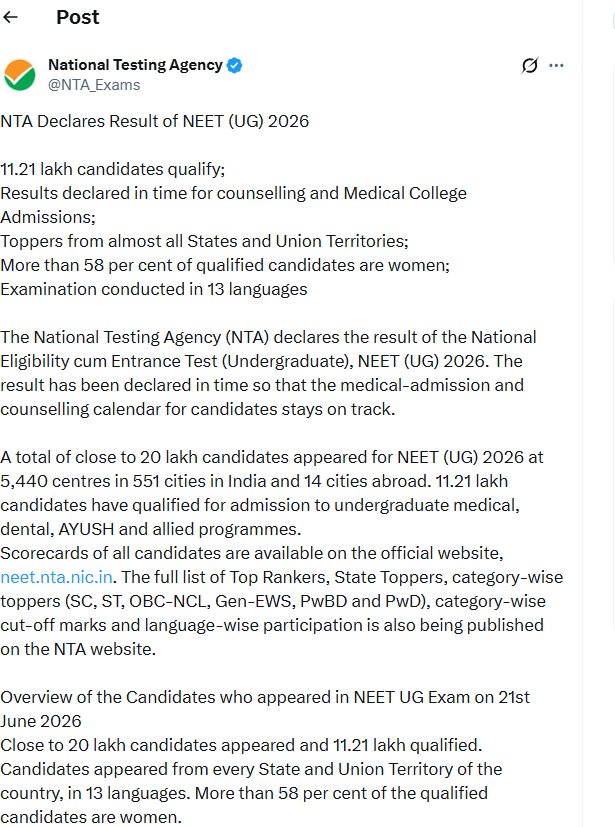Open the Grok explain-post icon
This screenshot has width=615, height=827.
pyautogui.click(x=530, y=65)
